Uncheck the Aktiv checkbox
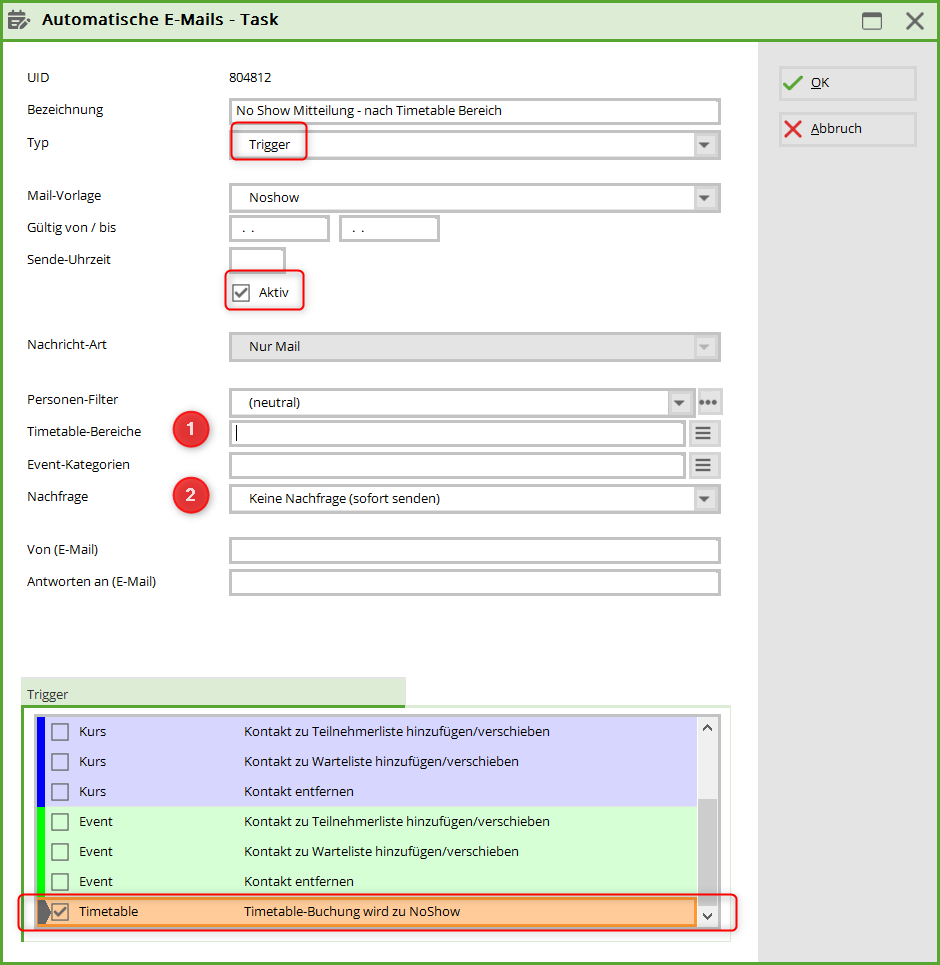The height and width of the screenshot is (965, 940). (240, 293)
